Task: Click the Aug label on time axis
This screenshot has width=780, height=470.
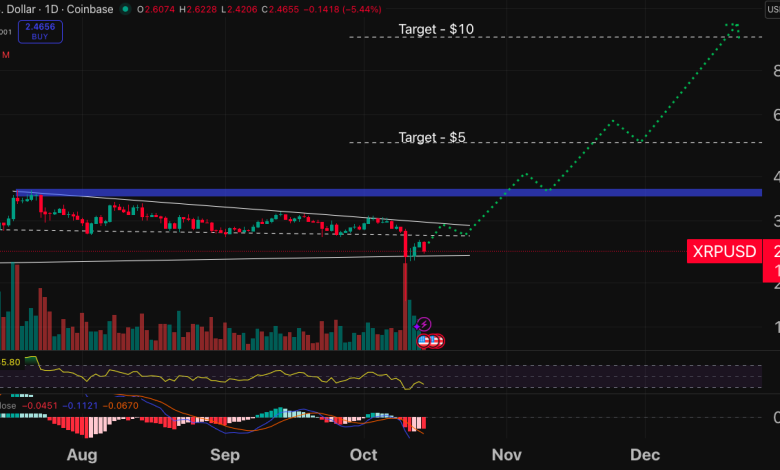Action: coord(83,454)
